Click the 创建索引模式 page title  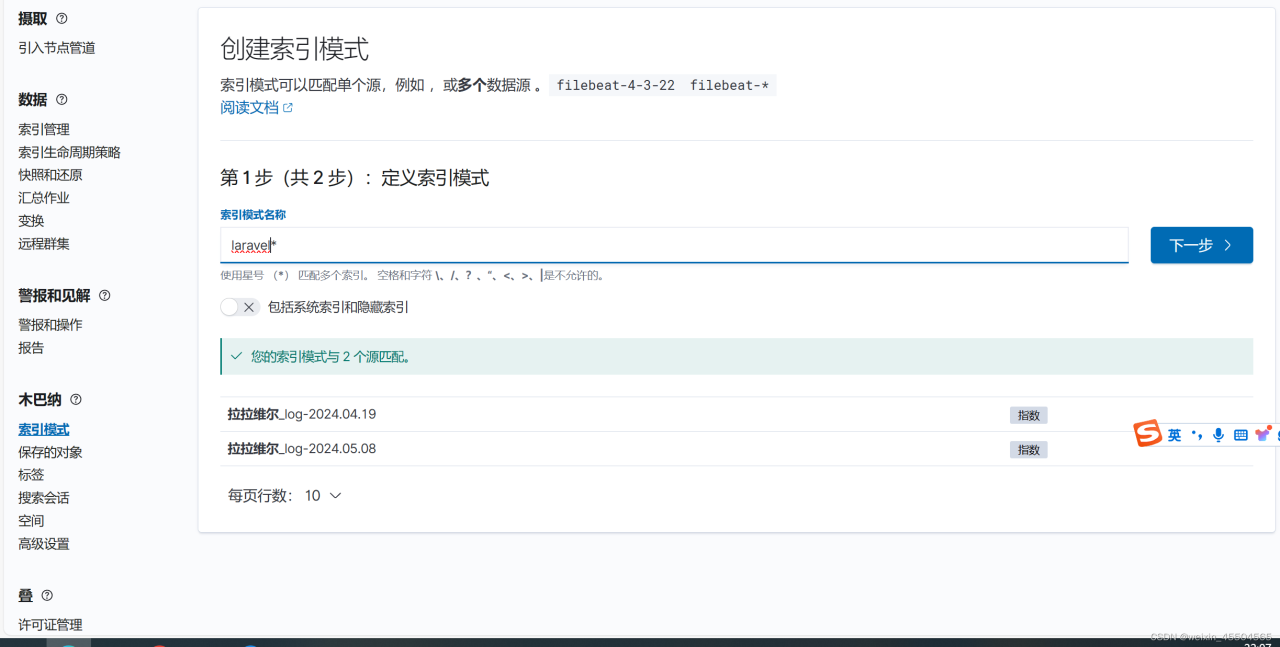click(x=295, y=49)
